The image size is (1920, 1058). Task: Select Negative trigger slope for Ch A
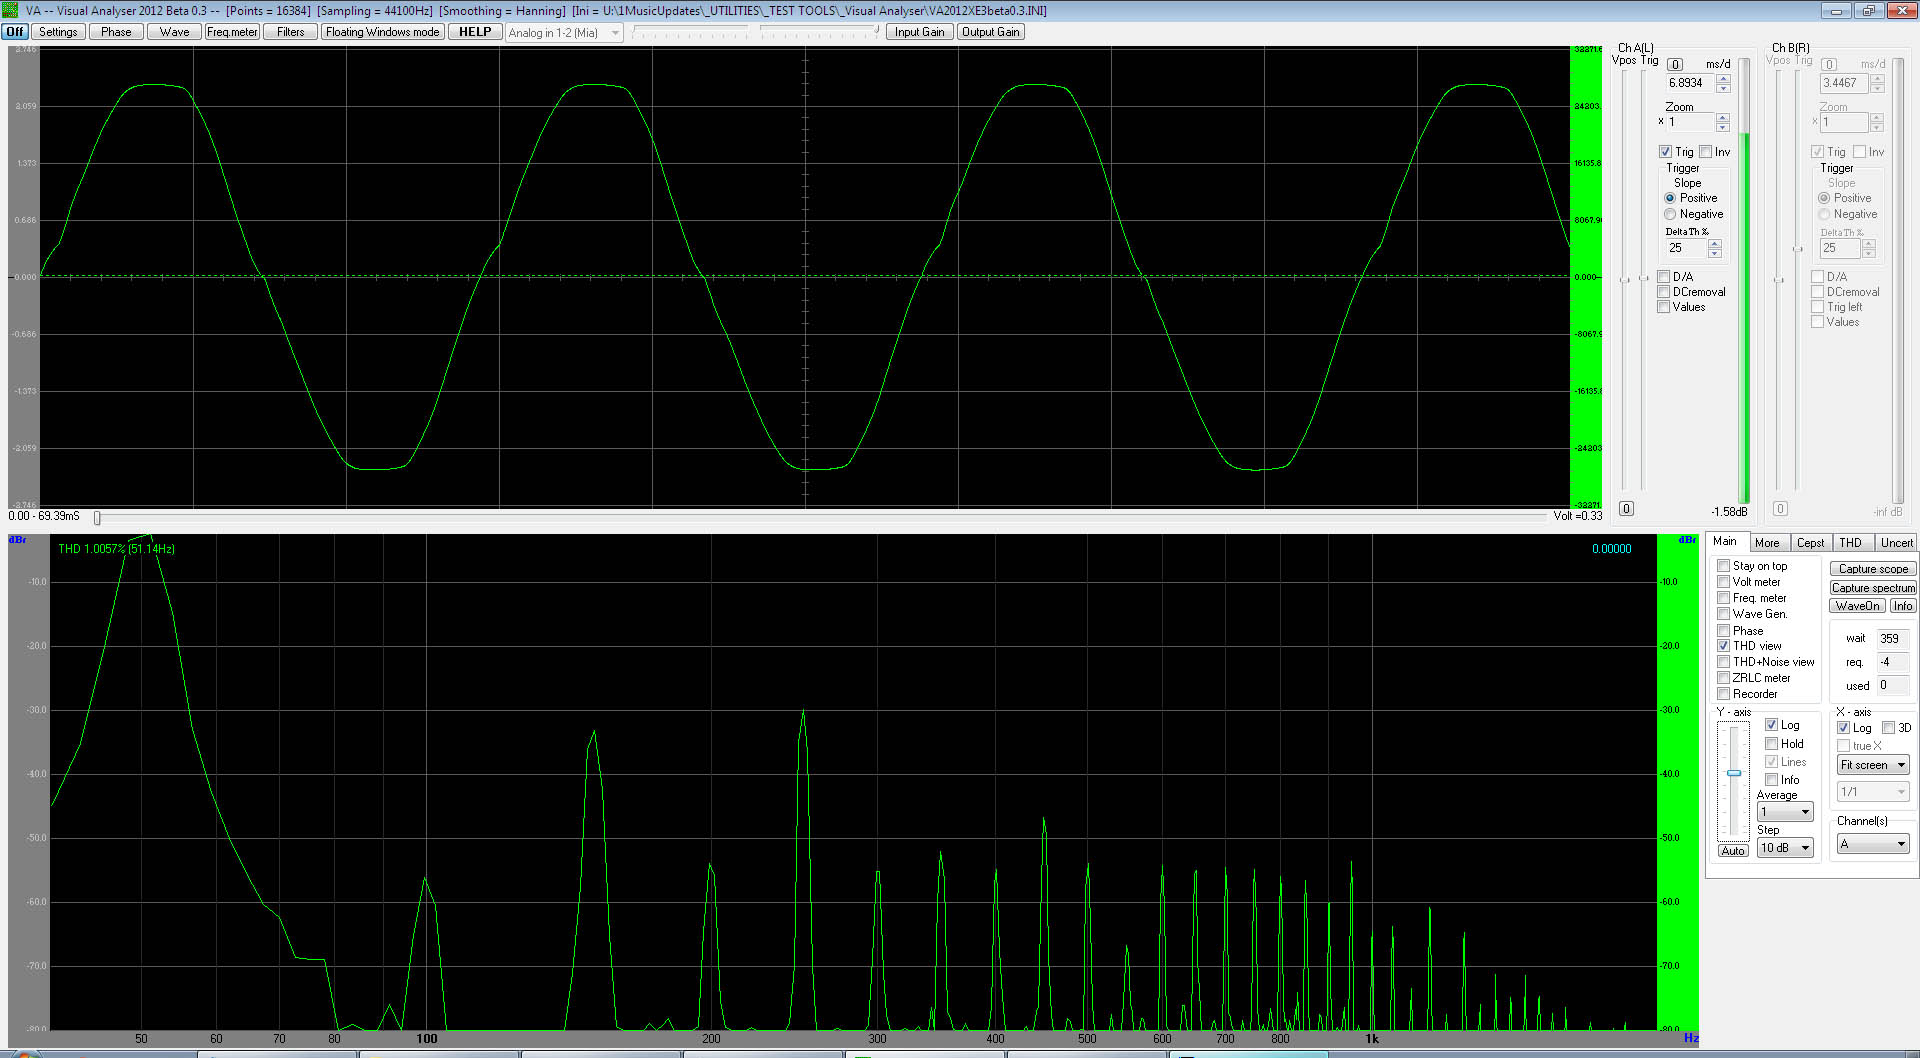point(1670,214)
